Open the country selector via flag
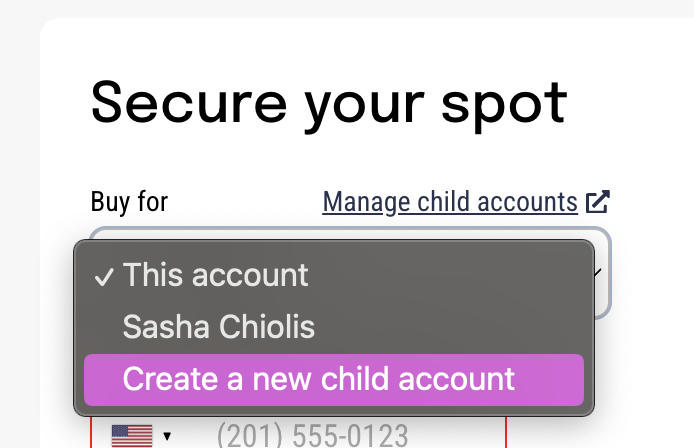This screenshot has height=448, width=694. 132,436
